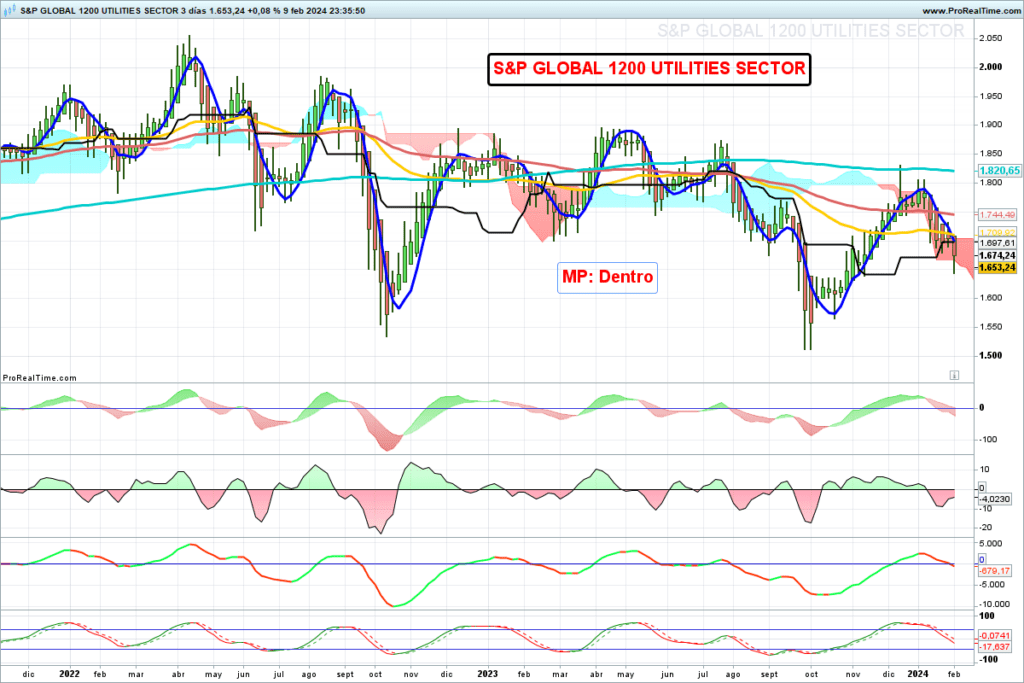
Task: Select the +0,08 % change in the title bar
Action: [x=264, y=10]
